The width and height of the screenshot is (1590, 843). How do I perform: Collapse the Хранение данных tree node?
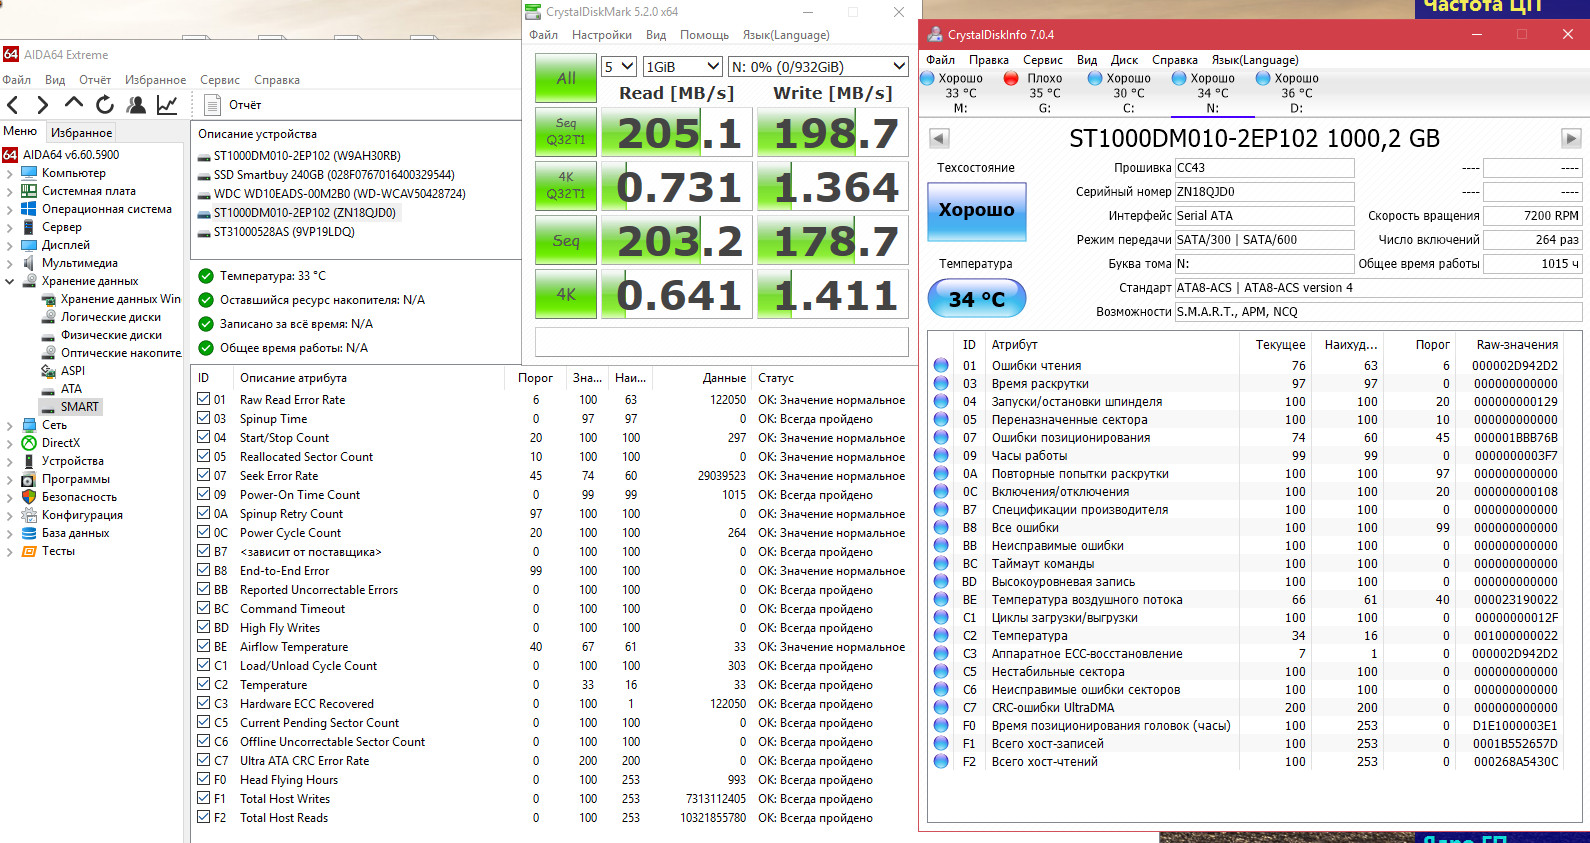10,281
